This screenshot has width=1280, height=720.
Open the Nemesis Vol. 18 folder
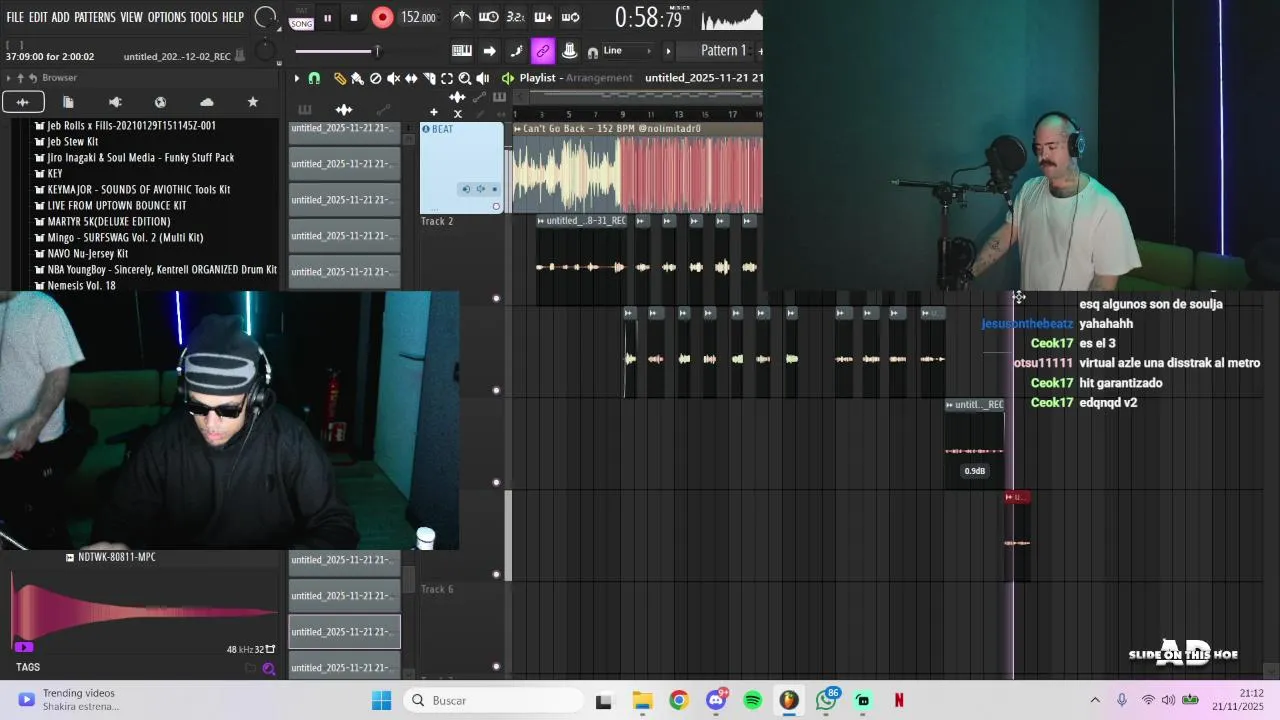click(x=75, y=286)
